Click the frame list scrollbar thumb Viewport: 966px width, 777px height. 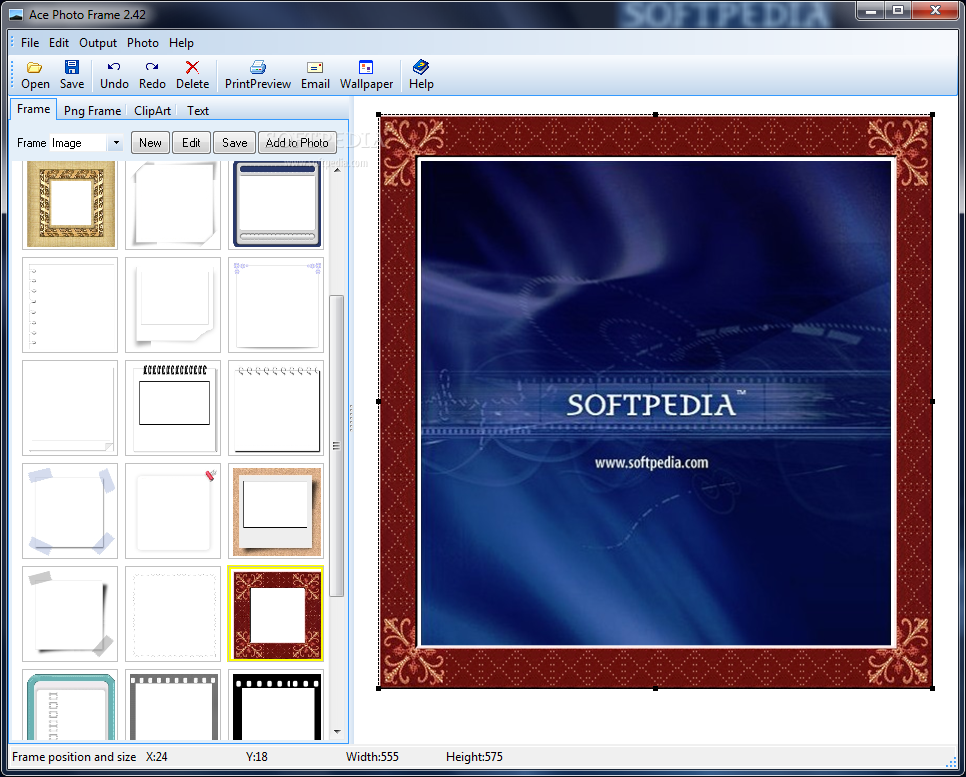point(337,446)
